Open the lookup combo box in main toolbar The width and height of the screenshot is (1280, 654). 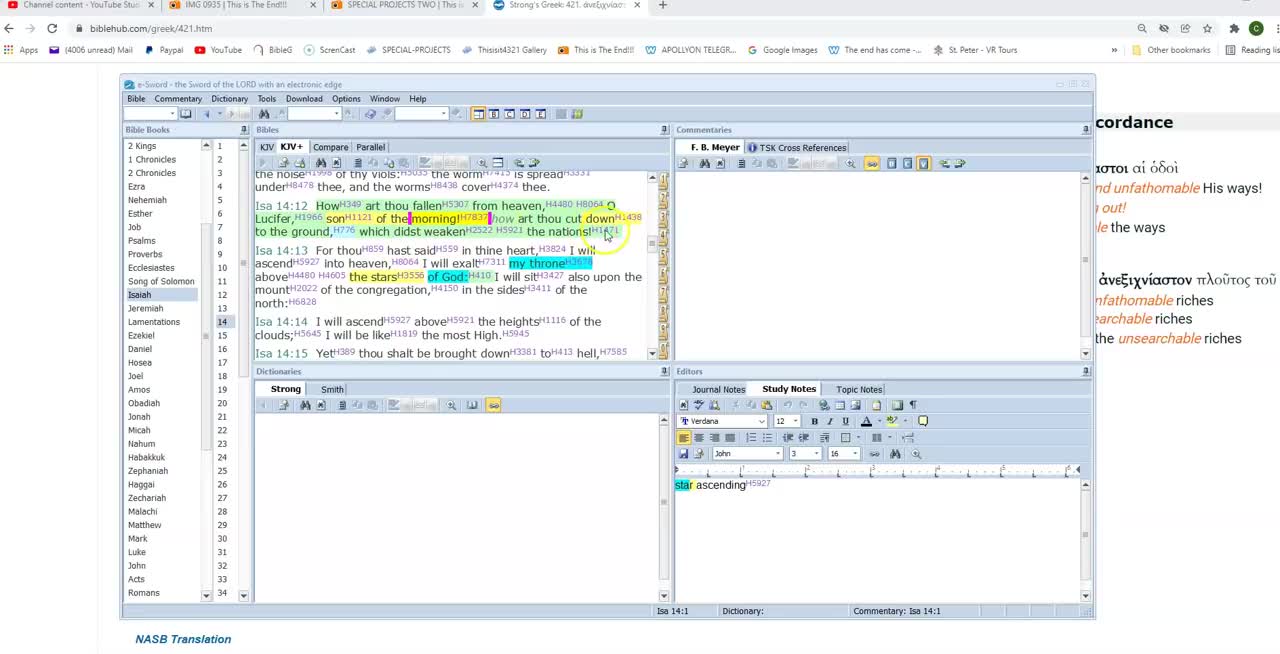coord(150,114)
